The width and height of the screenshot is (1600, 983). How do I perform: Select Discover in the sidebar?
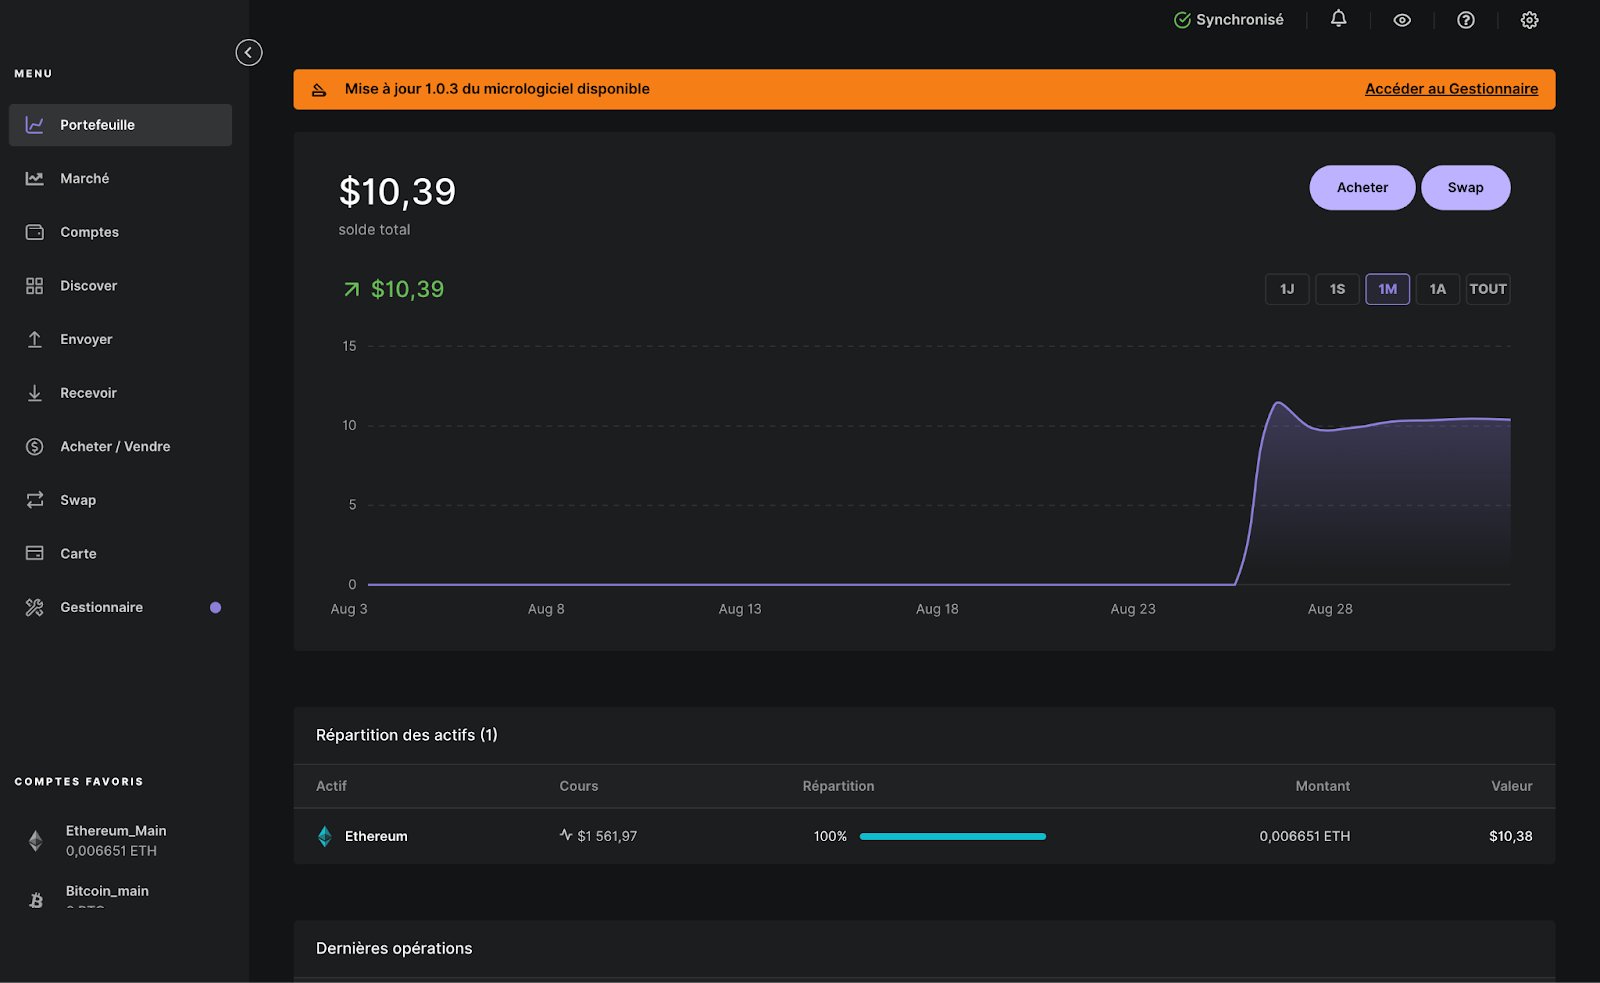88,286
